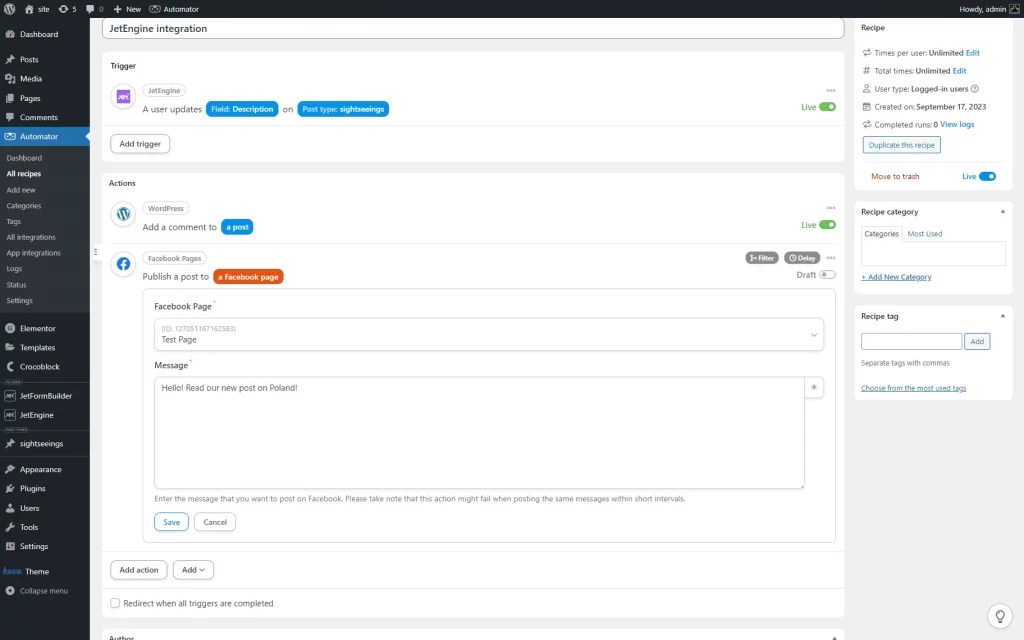
Task: Select the Categories tab
Action: click(881, 234)
